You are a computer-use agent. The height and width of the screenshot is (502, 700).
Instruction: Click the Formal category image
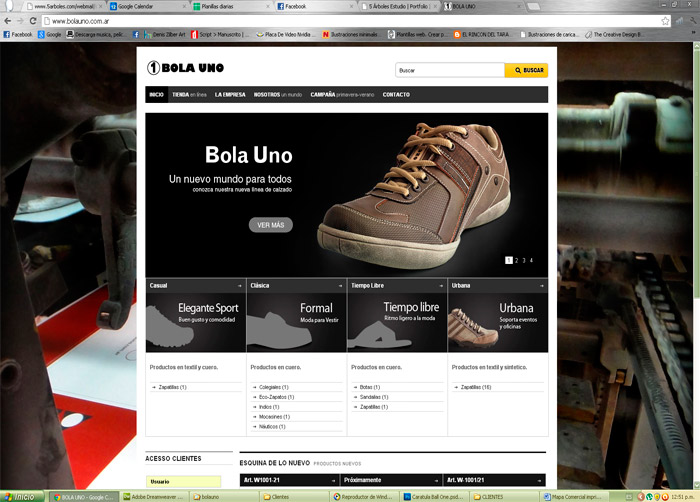(x=296, y=322)
